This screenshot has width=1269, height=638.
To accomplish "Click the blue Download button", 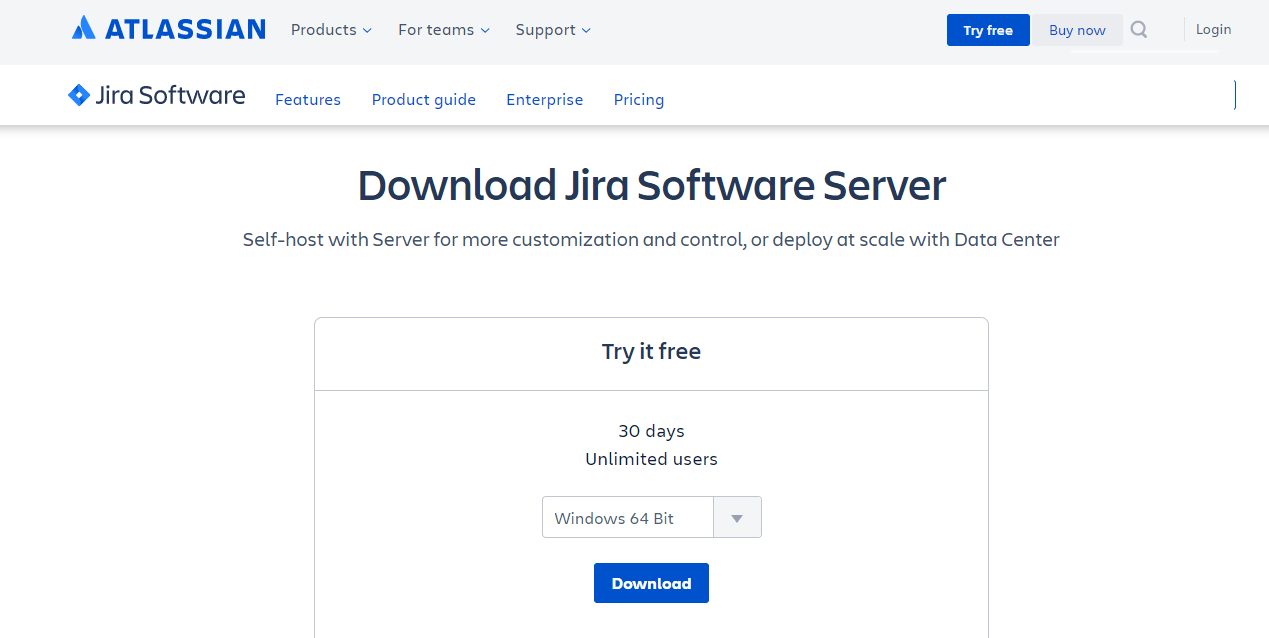I will coord(651,583).
